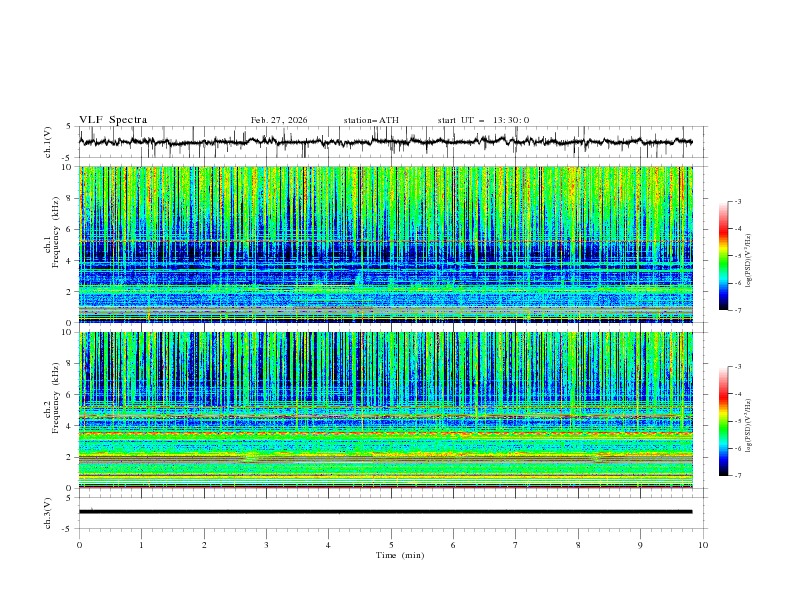Click the time axis tick label "5"
This screenshot has height=612, width=792.
[391, 545]
